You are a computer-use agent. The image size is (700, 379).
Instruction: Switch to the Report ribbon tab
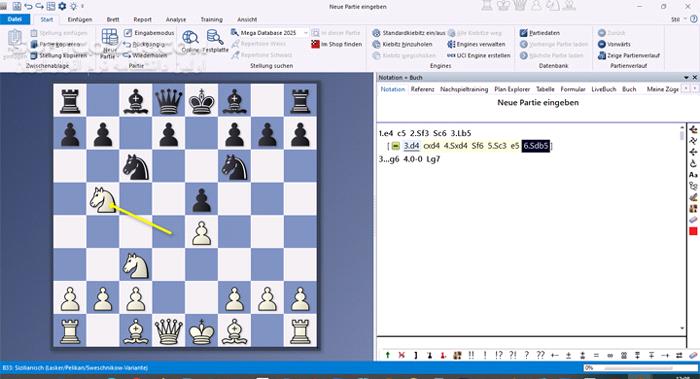142,19
